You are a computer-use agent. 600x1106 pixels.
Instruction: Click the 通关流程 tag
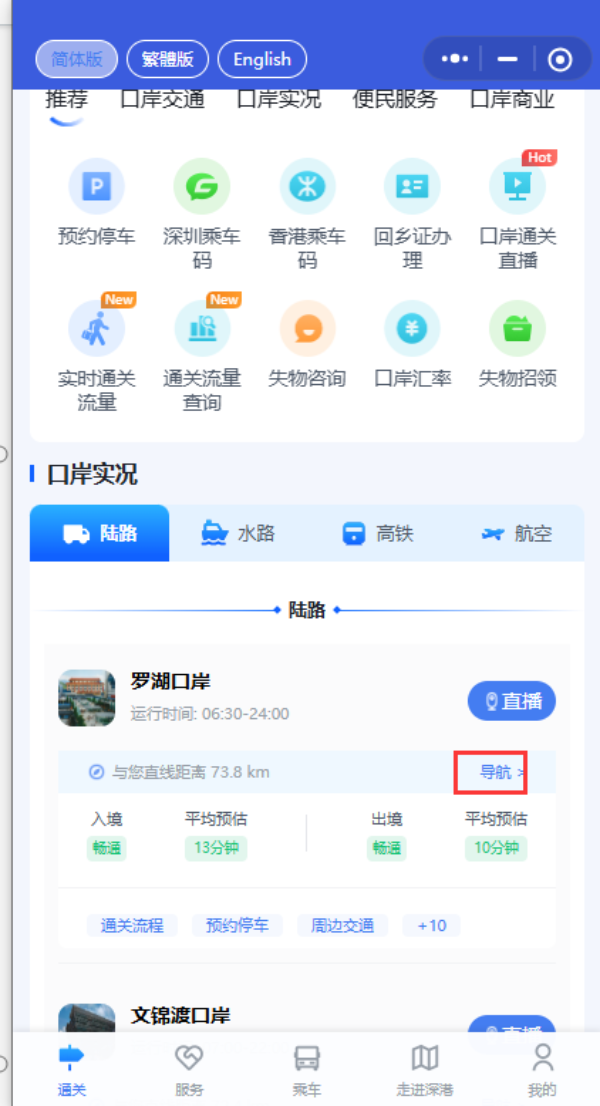(132, 925)
